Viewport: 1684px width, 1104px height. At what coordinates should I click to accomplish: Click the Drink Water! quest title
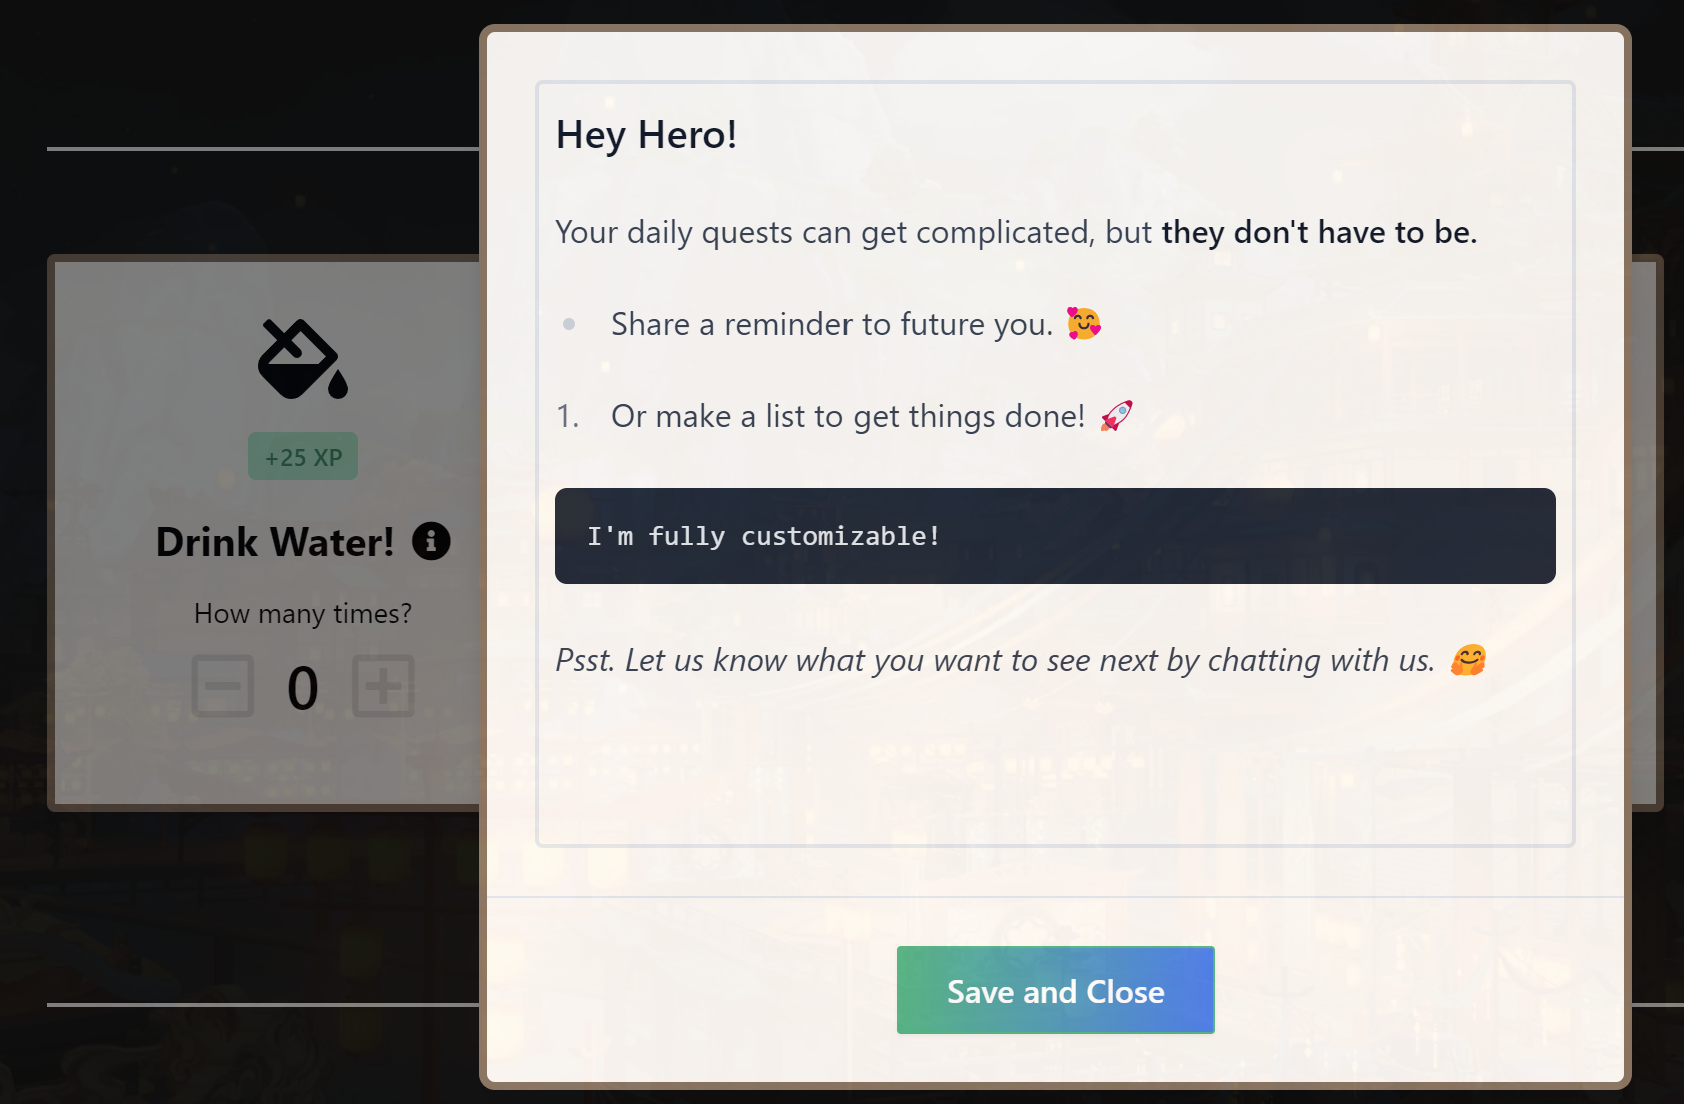[x=275, y=542]
